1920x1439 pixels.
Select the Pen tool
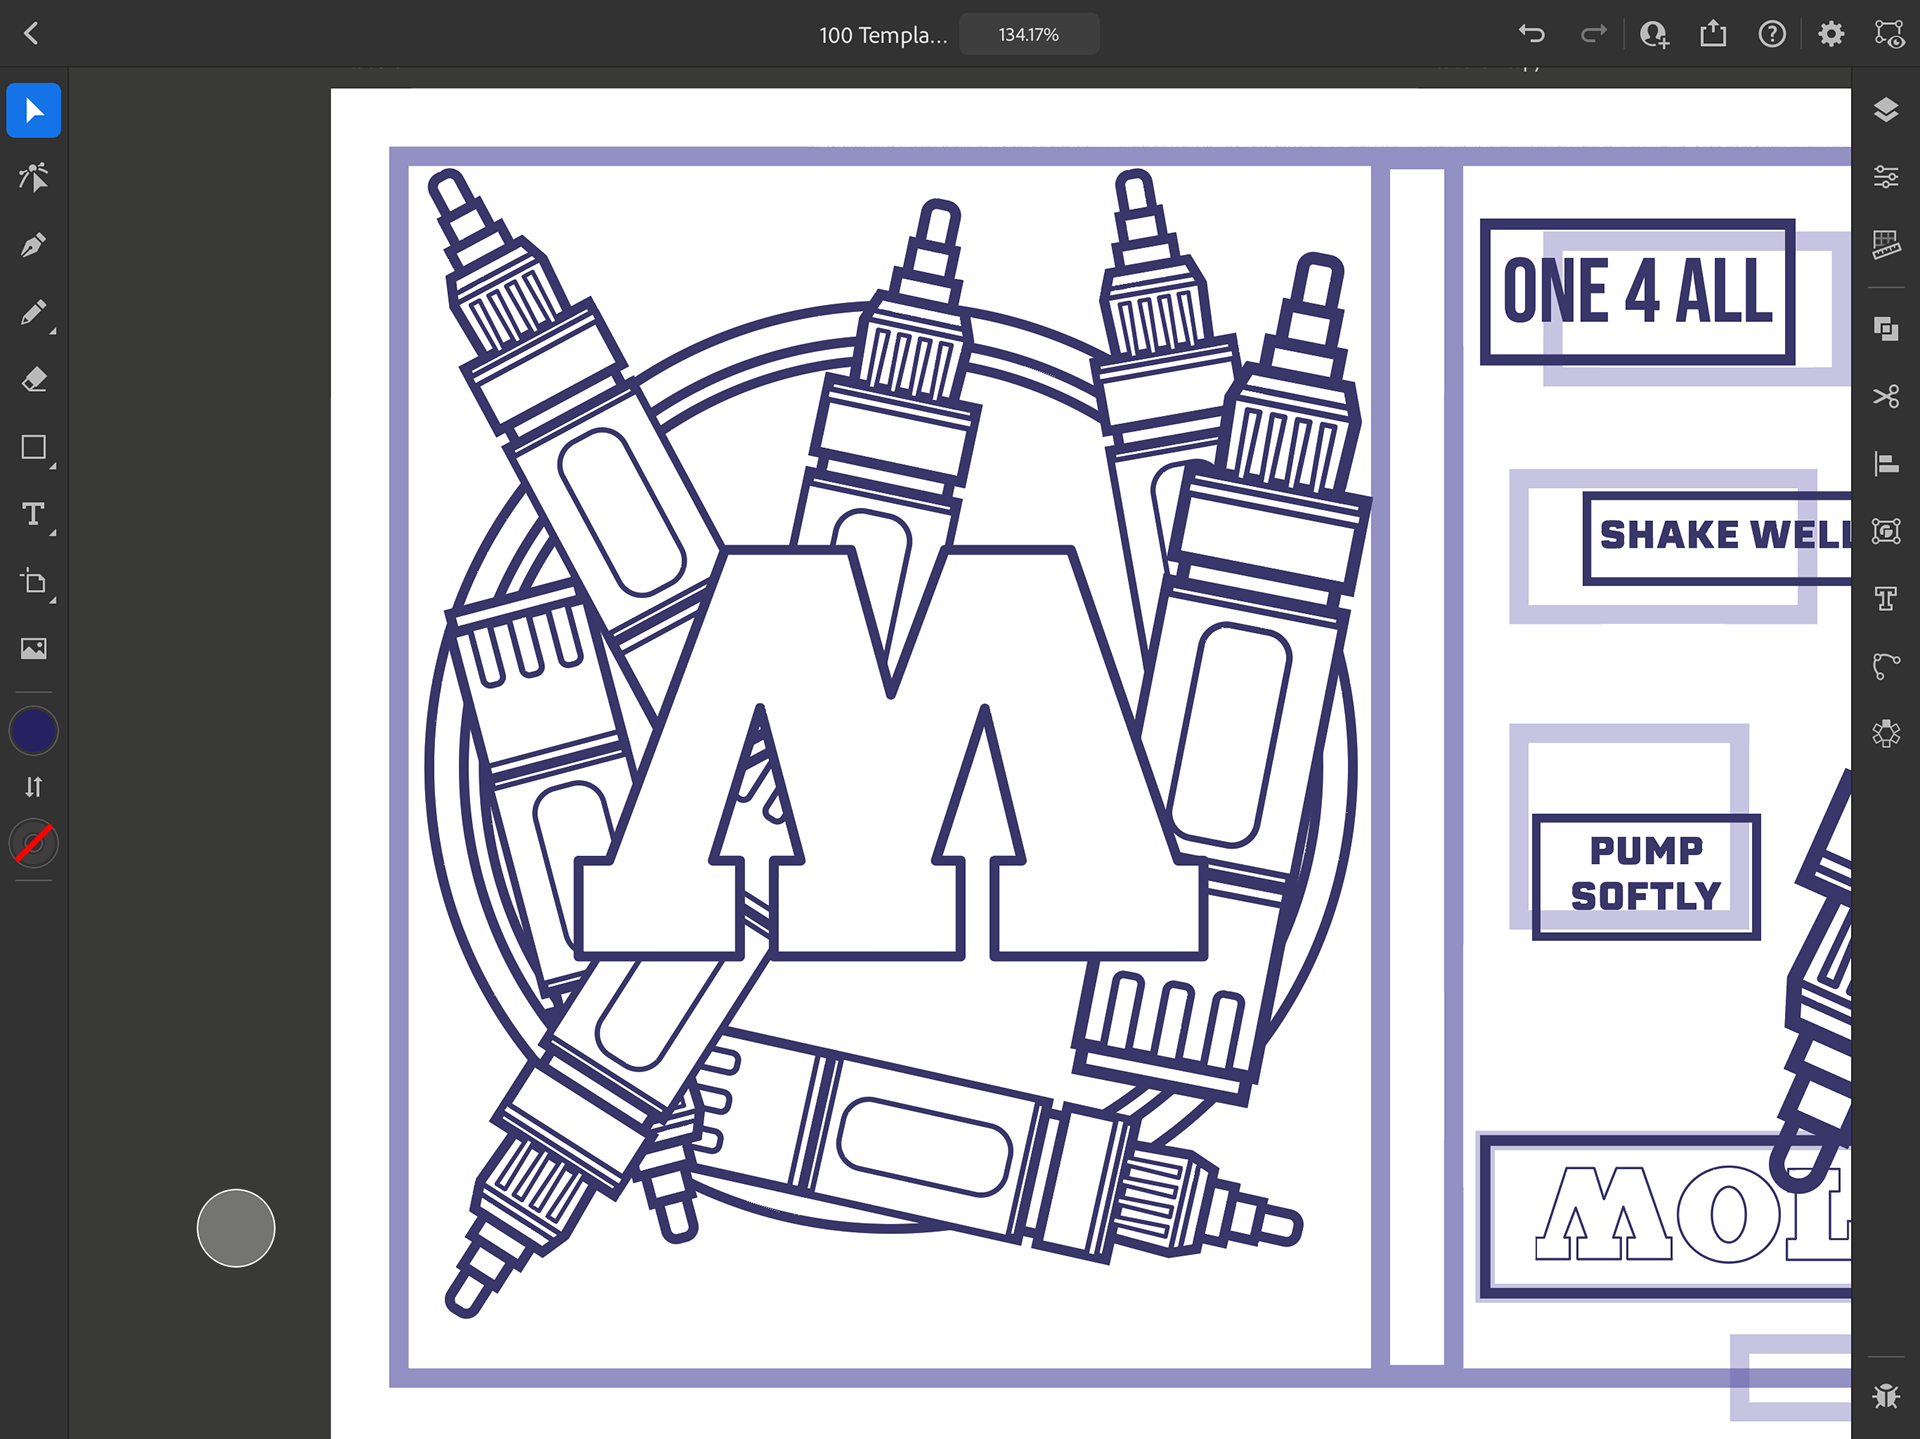click(x=34, y=245)
